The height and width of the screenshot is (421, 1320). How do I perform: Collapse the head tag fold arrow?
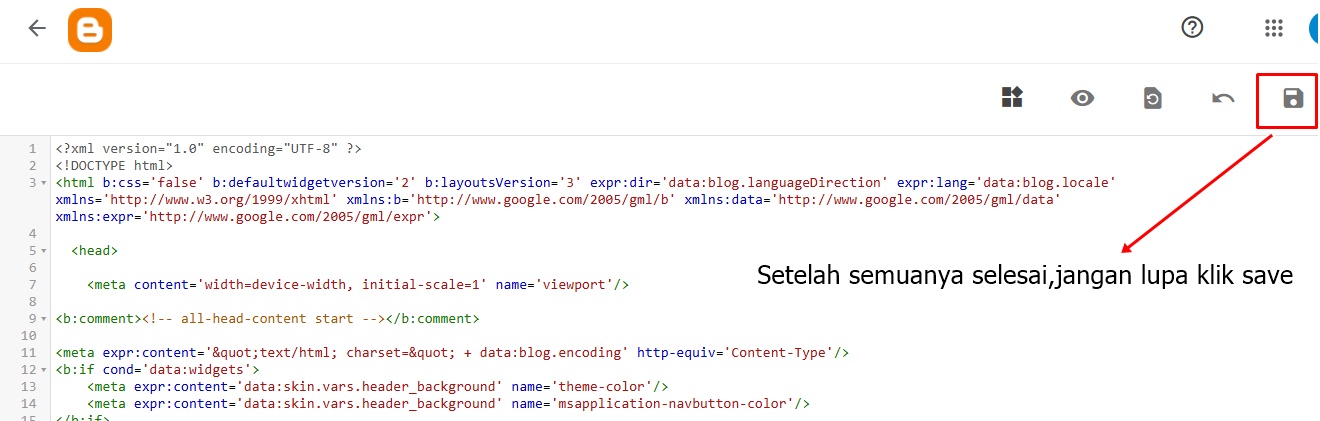(x=46, y=251)
